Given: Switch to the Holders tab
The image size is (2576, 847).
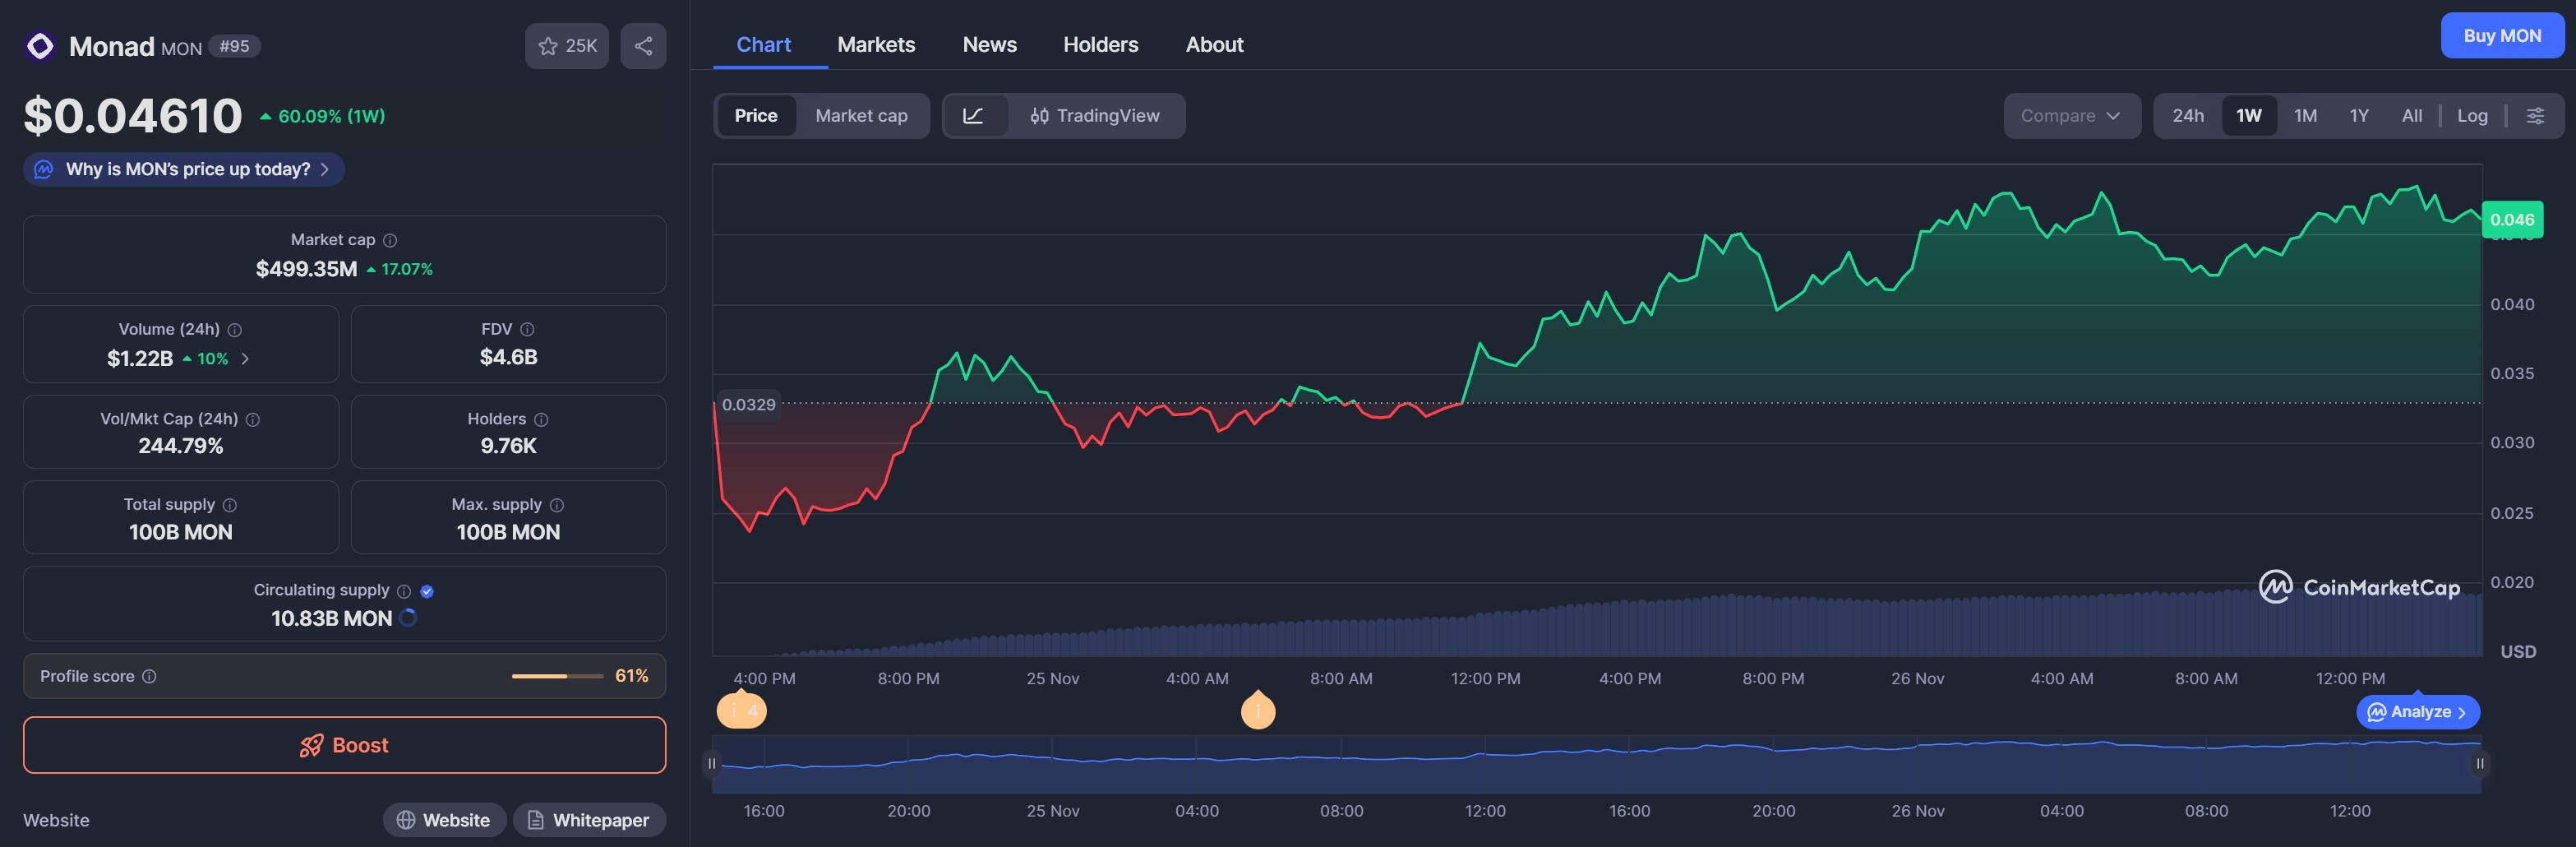Looking at the screenshot, I should (1100, 45).
